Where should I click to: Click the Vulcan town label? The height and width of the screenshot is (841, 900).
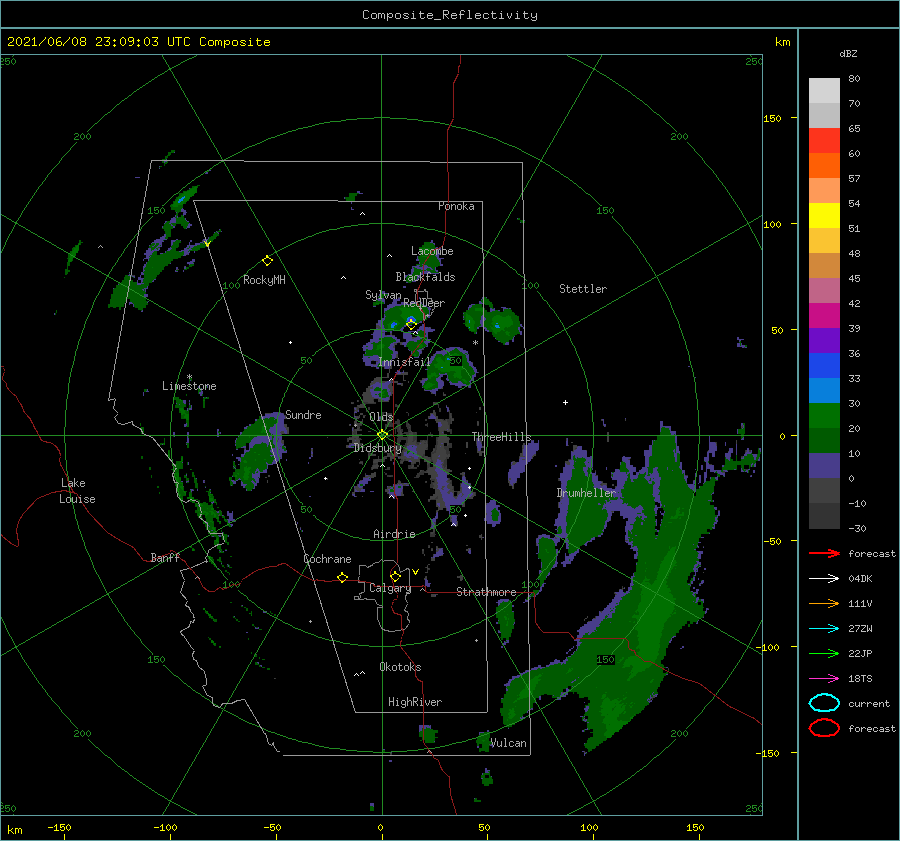(508, 743)
